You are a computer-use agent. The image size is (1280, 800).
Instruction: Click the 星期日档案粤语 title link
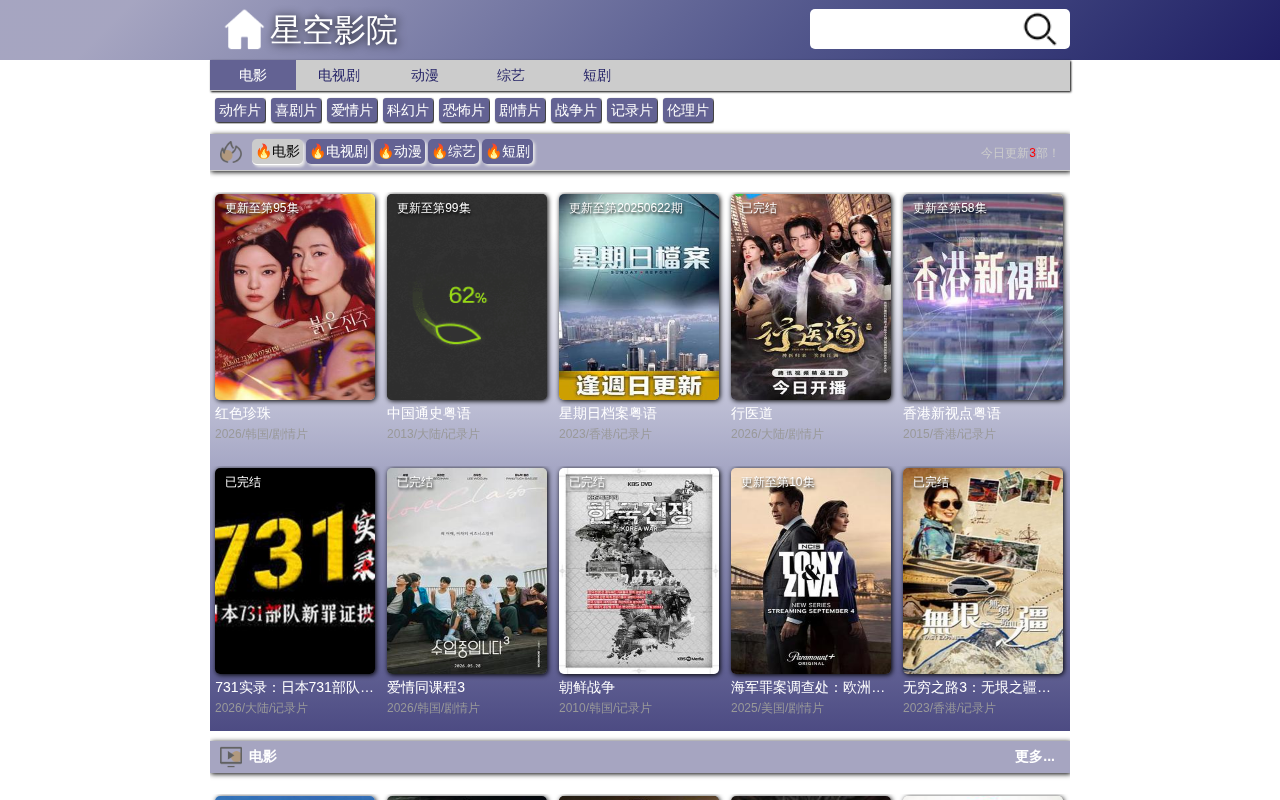pos(608,413)
